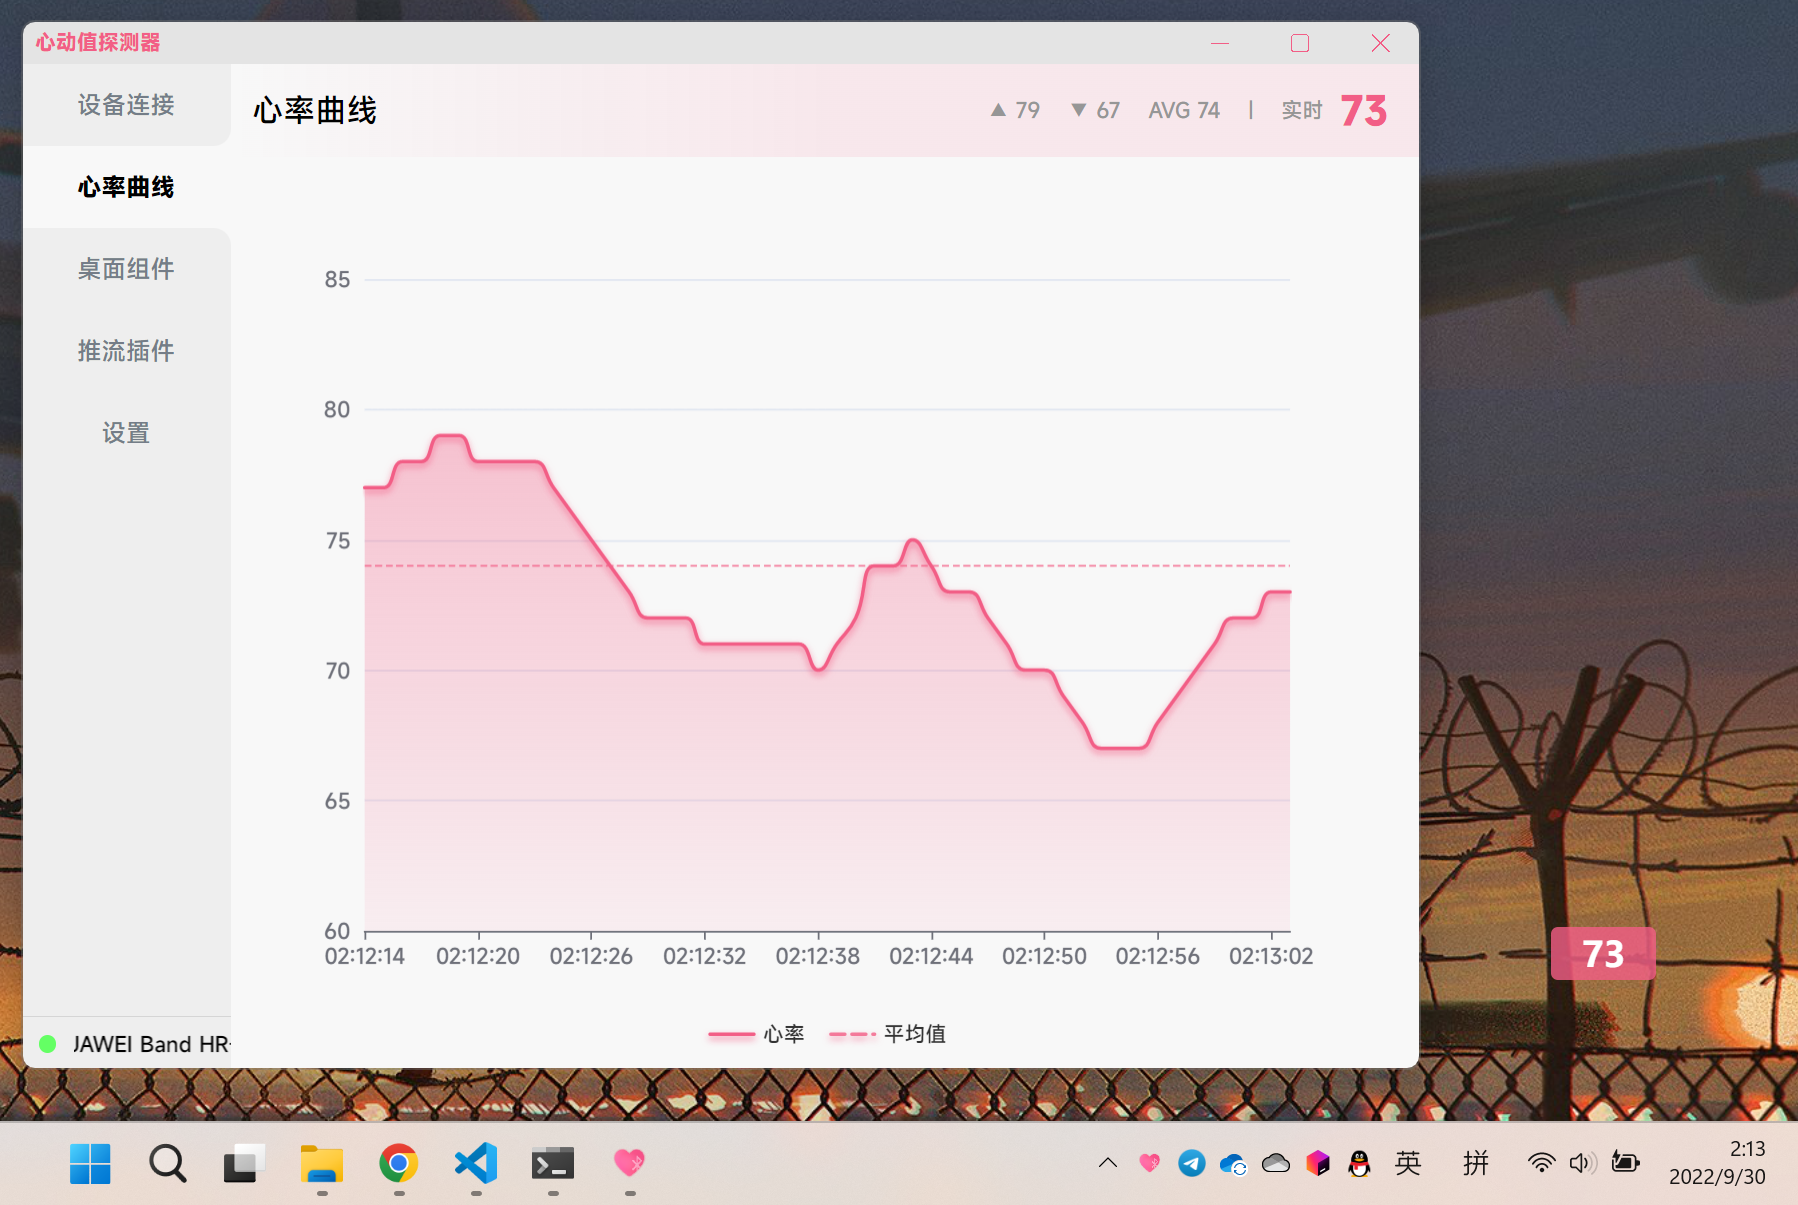Screen dimensions: 1798x1205
Task: Switch input language via 英 indicator
Action: (x=1408, y=1162)
